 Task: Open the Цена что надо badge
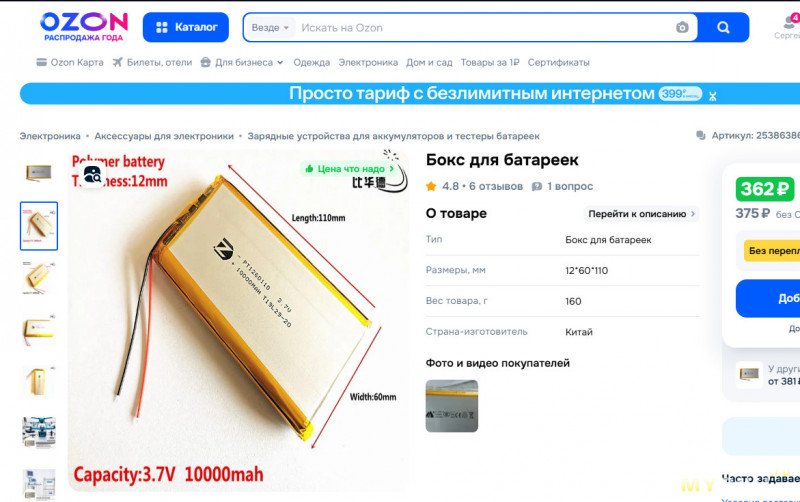349,169
